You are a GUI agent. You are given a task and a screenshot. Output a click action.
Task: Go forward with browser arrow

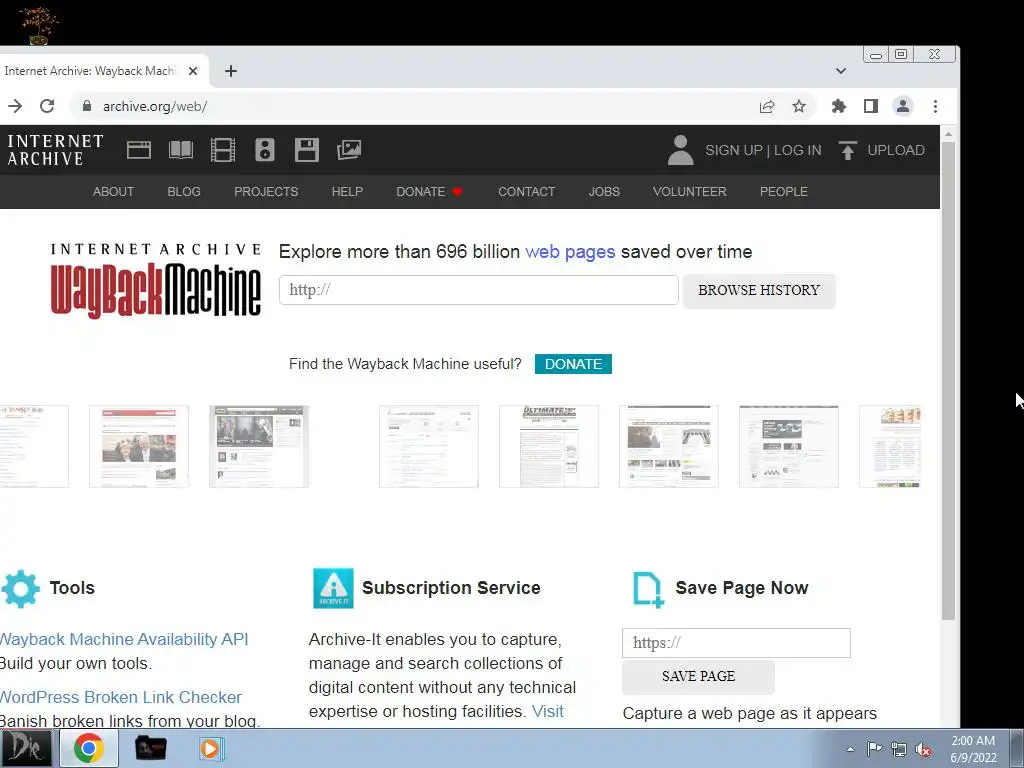14,106
